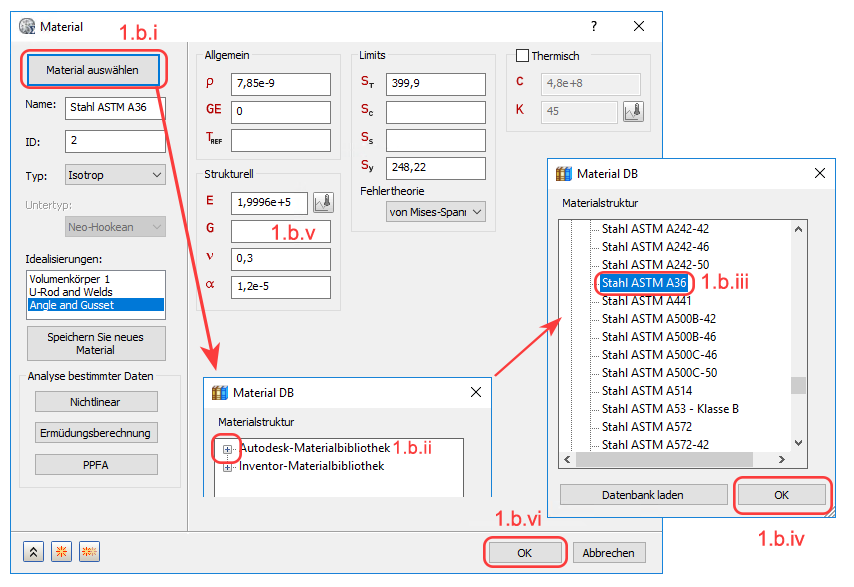854x587 pixels.
Task: Click the Material auswählen button
Action: (x=93, y=70)
